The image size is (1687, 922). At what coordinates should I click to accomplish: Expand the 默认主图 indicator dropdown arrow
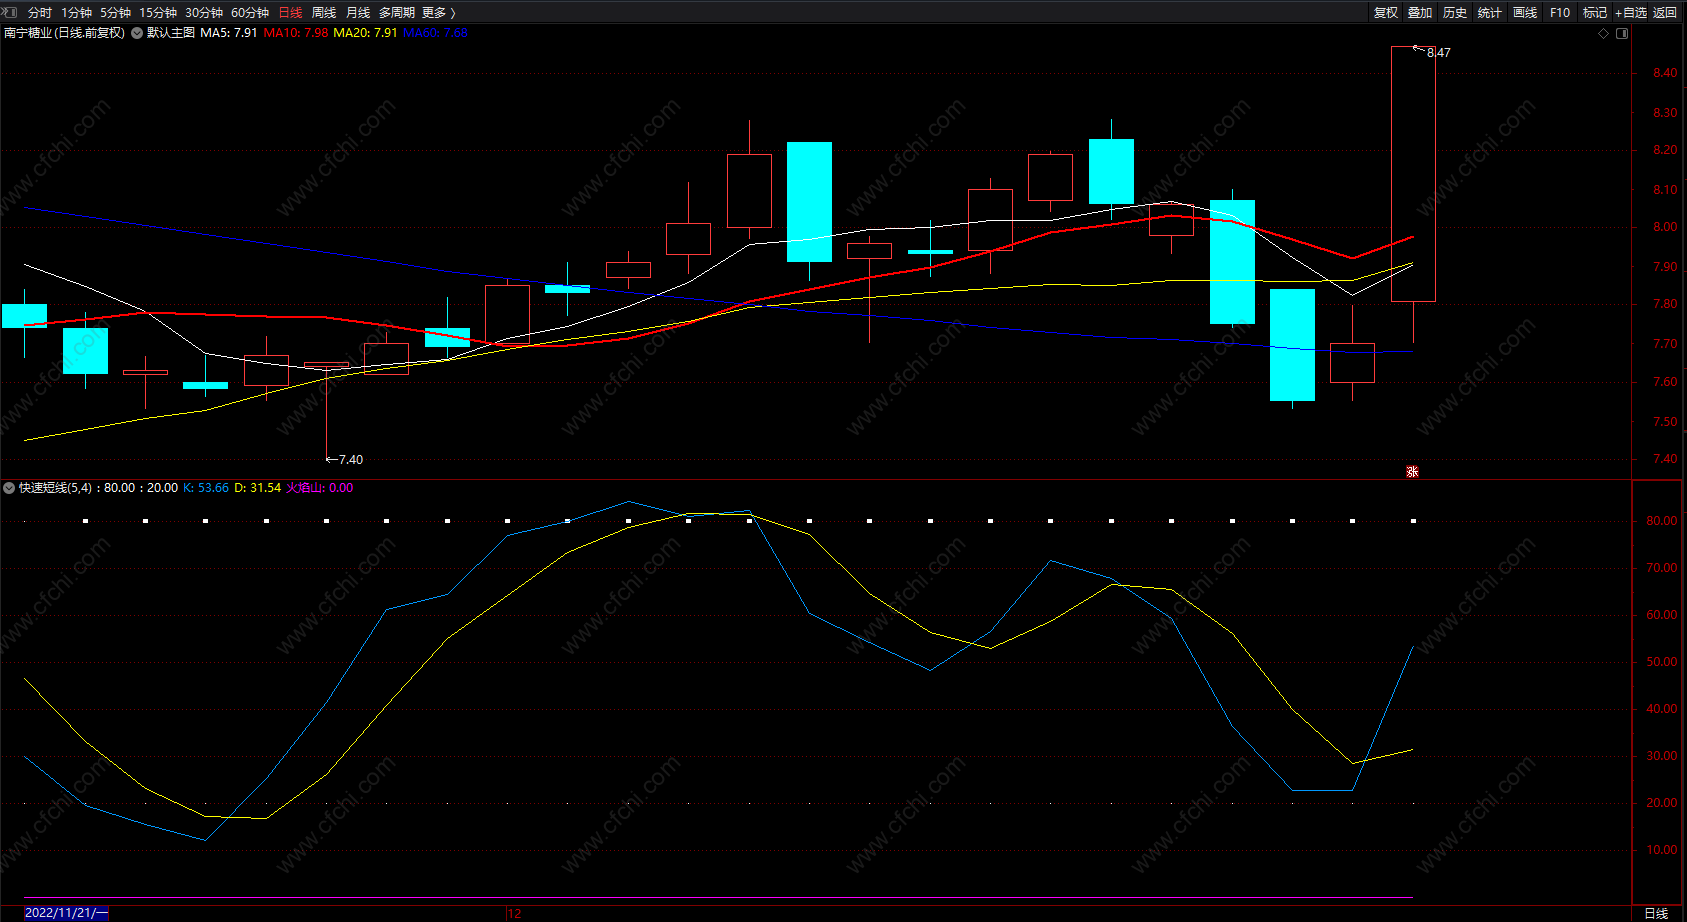click(x=137, y=33)
